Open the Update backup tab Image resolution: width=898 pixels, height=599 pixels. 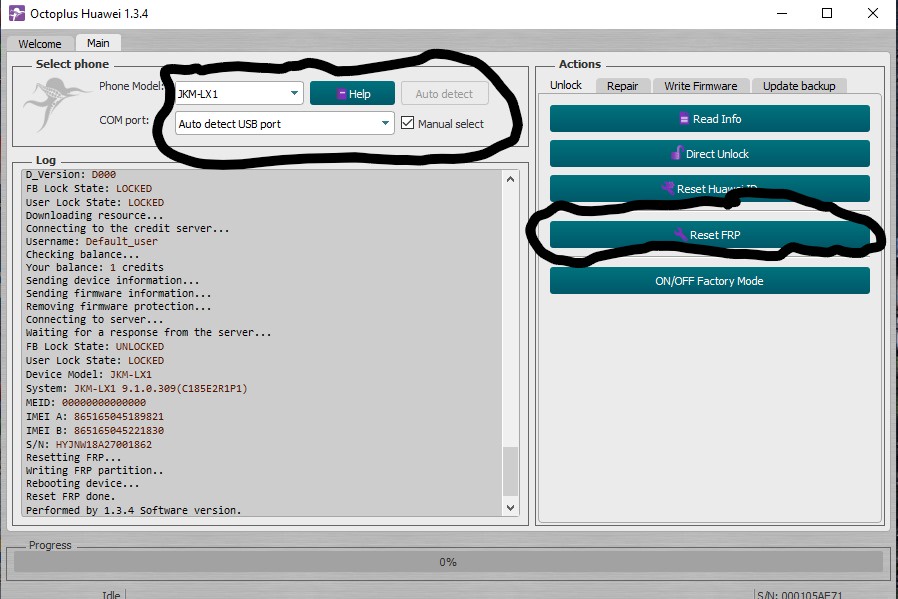pos(799,86)
